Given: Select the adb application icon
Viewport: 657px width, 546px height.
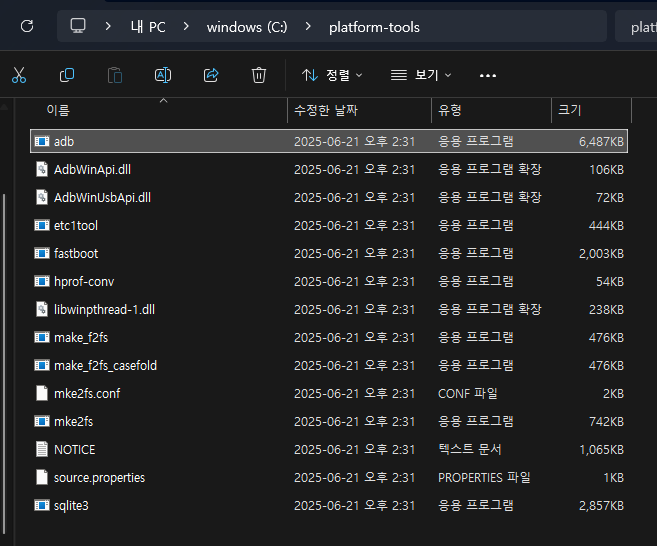Looking at the screenshot, I should (42, 142).
